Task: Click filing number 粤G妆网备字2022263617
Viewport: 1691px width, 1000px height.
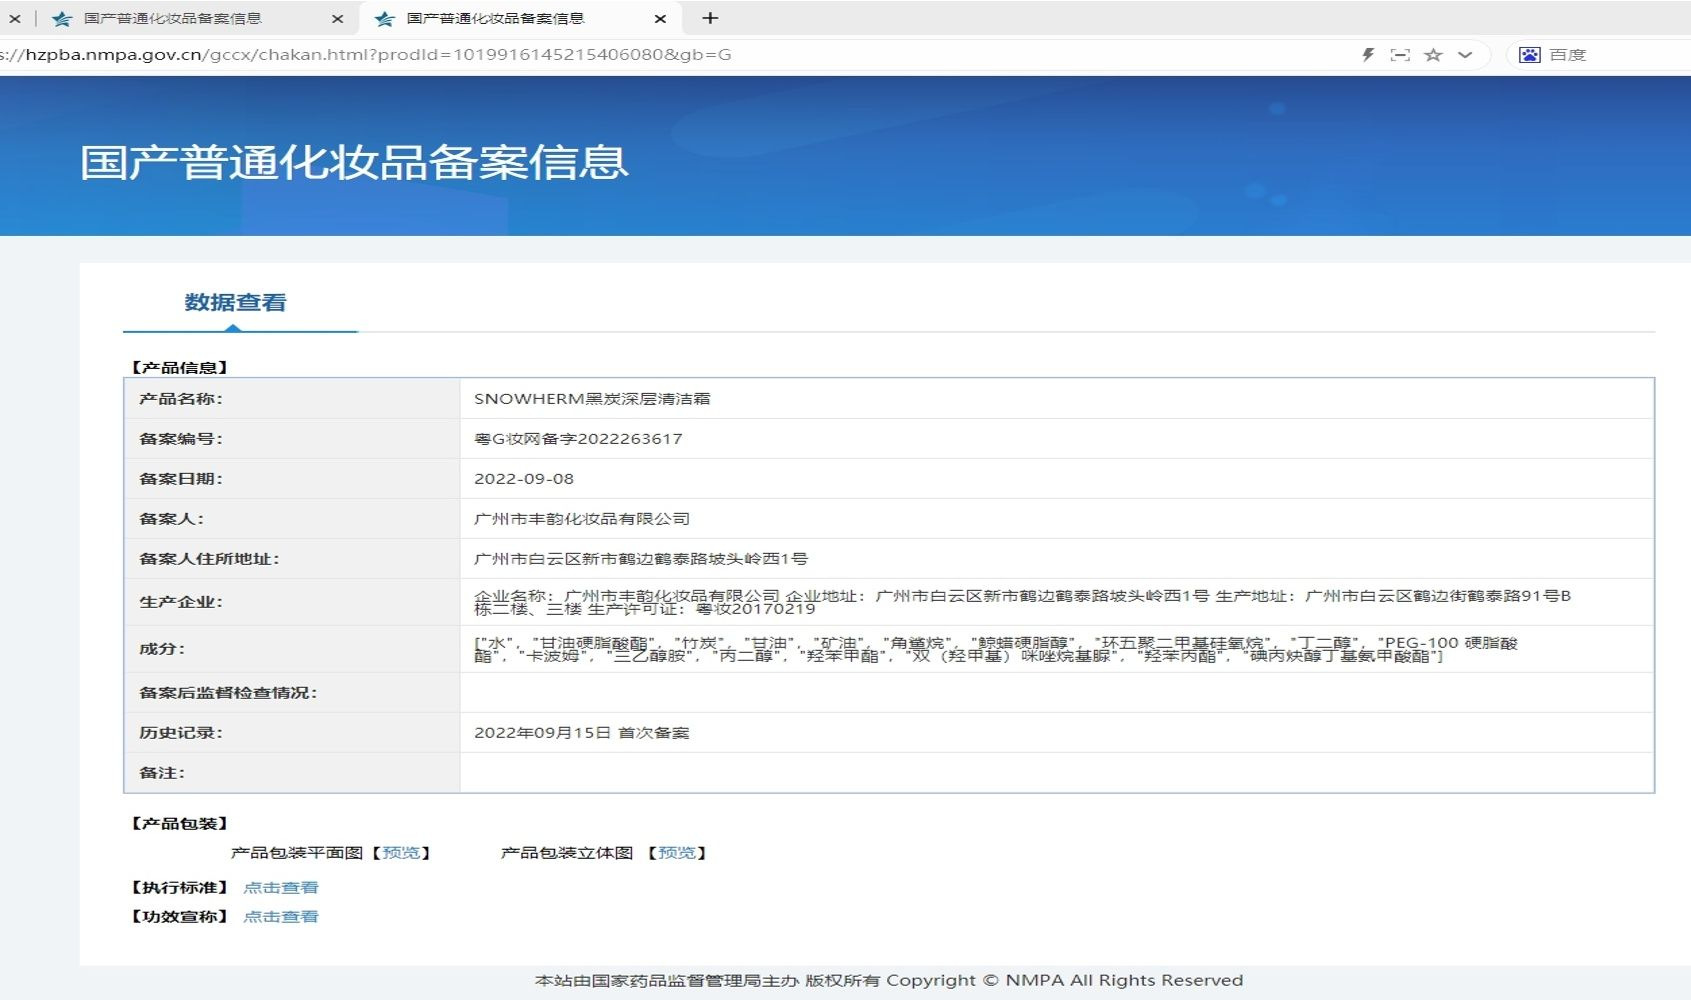Action: click(x=578, y=439)
